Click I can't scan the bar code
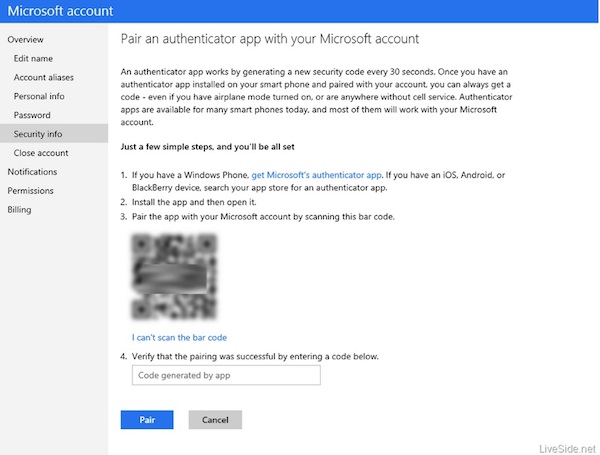The image size is (600, 455). click(x=179, y=338)
